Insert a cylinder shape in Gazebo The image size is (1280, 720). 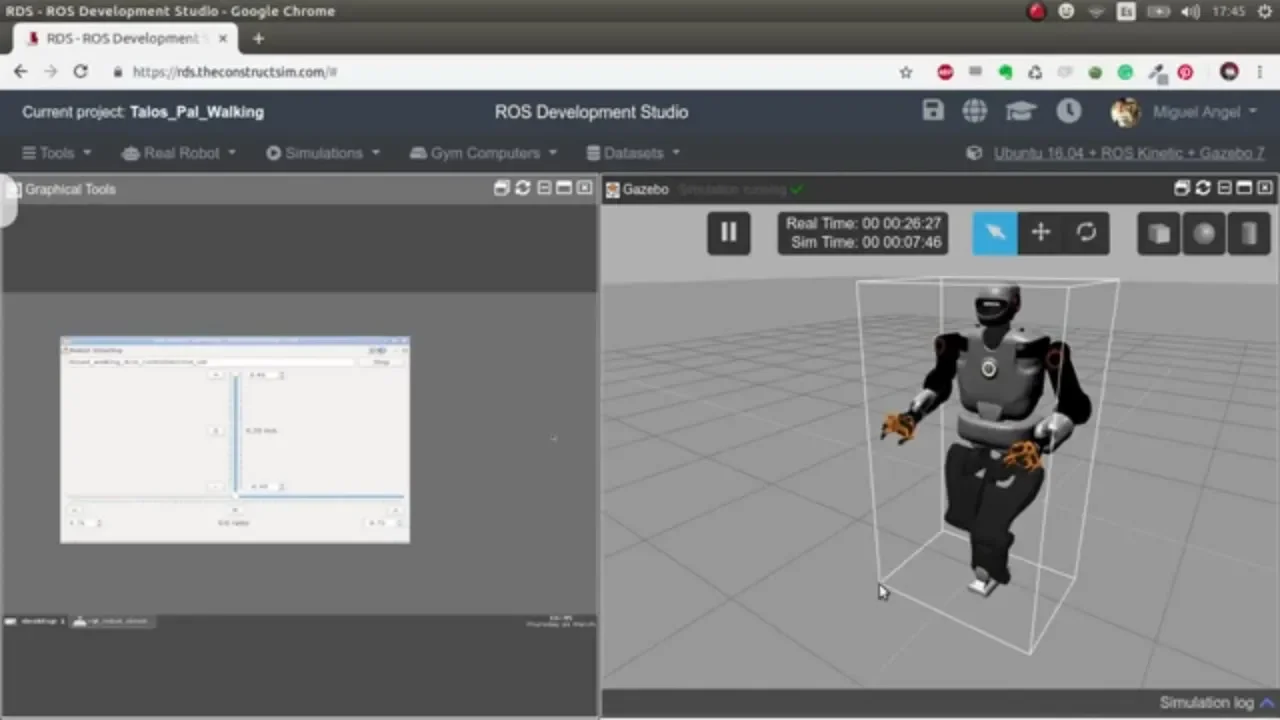(1249, 233)
